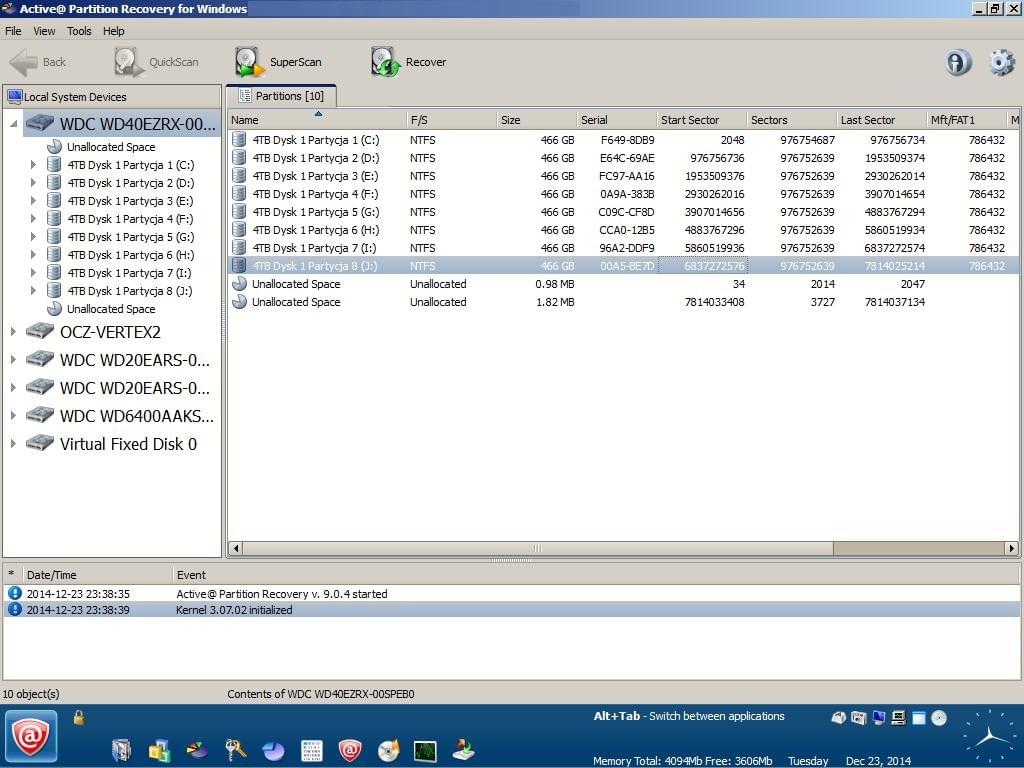
Task: Sort by the Size column header
Action: 537,120
